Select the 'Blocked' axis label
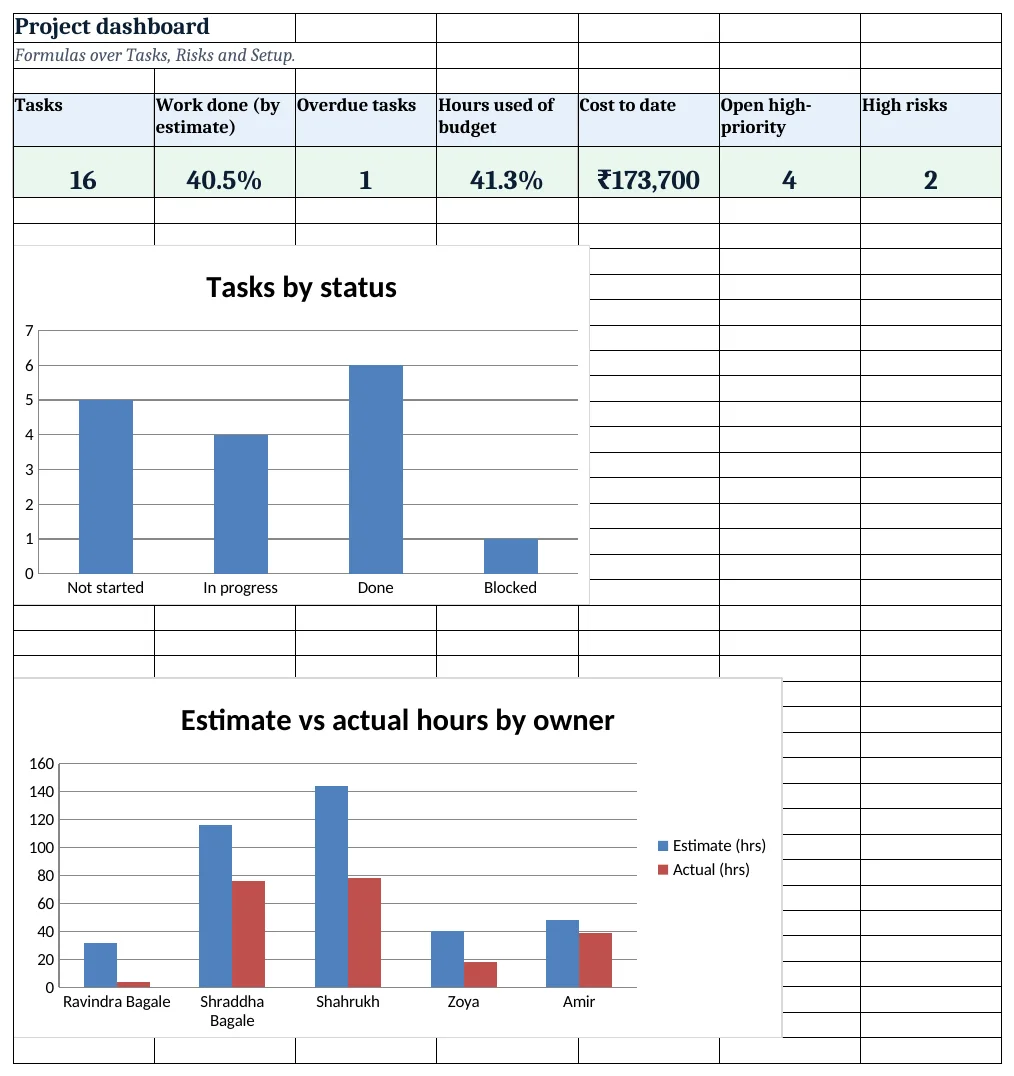 (x=510, y=588)
